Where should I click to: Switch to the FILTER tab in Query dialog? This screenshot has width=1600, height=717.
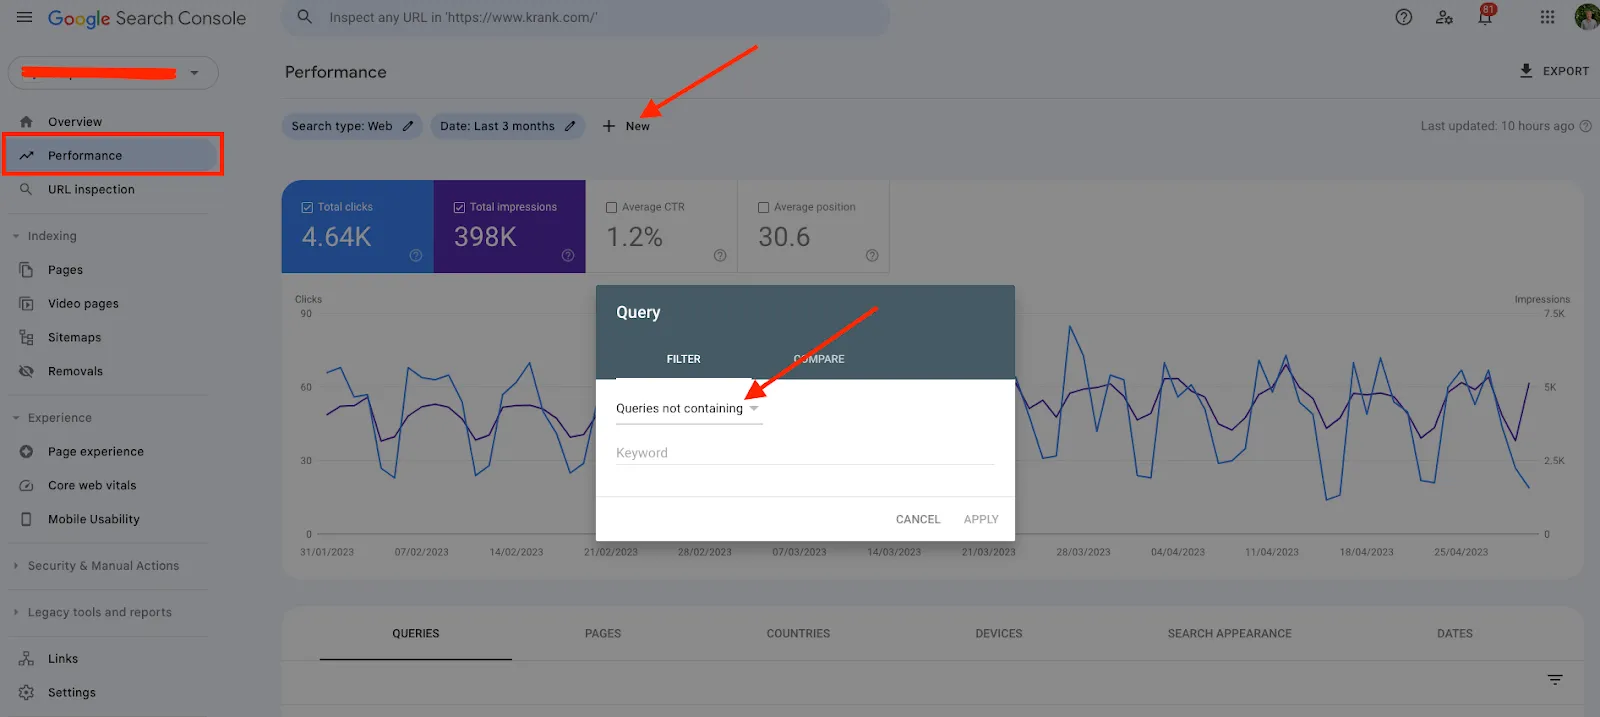pyautogui.click(x=684, y=359)
